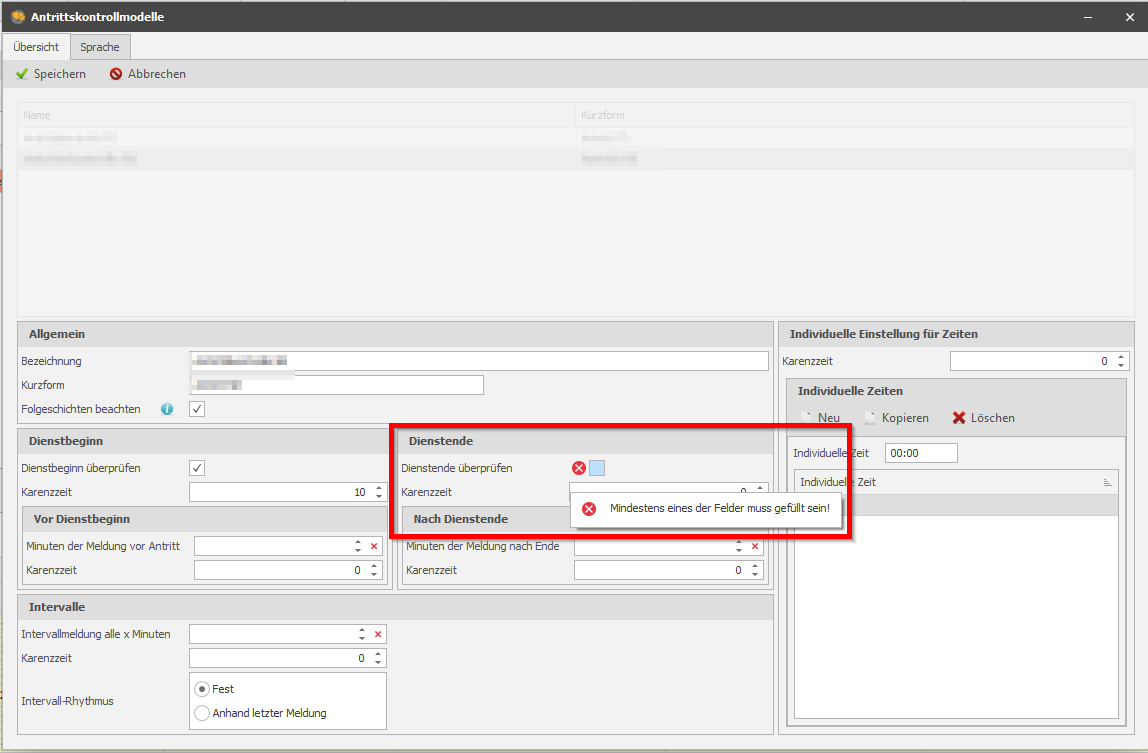Clear Minuten der Meldung vor Antritt with red X

click(374, 546)
